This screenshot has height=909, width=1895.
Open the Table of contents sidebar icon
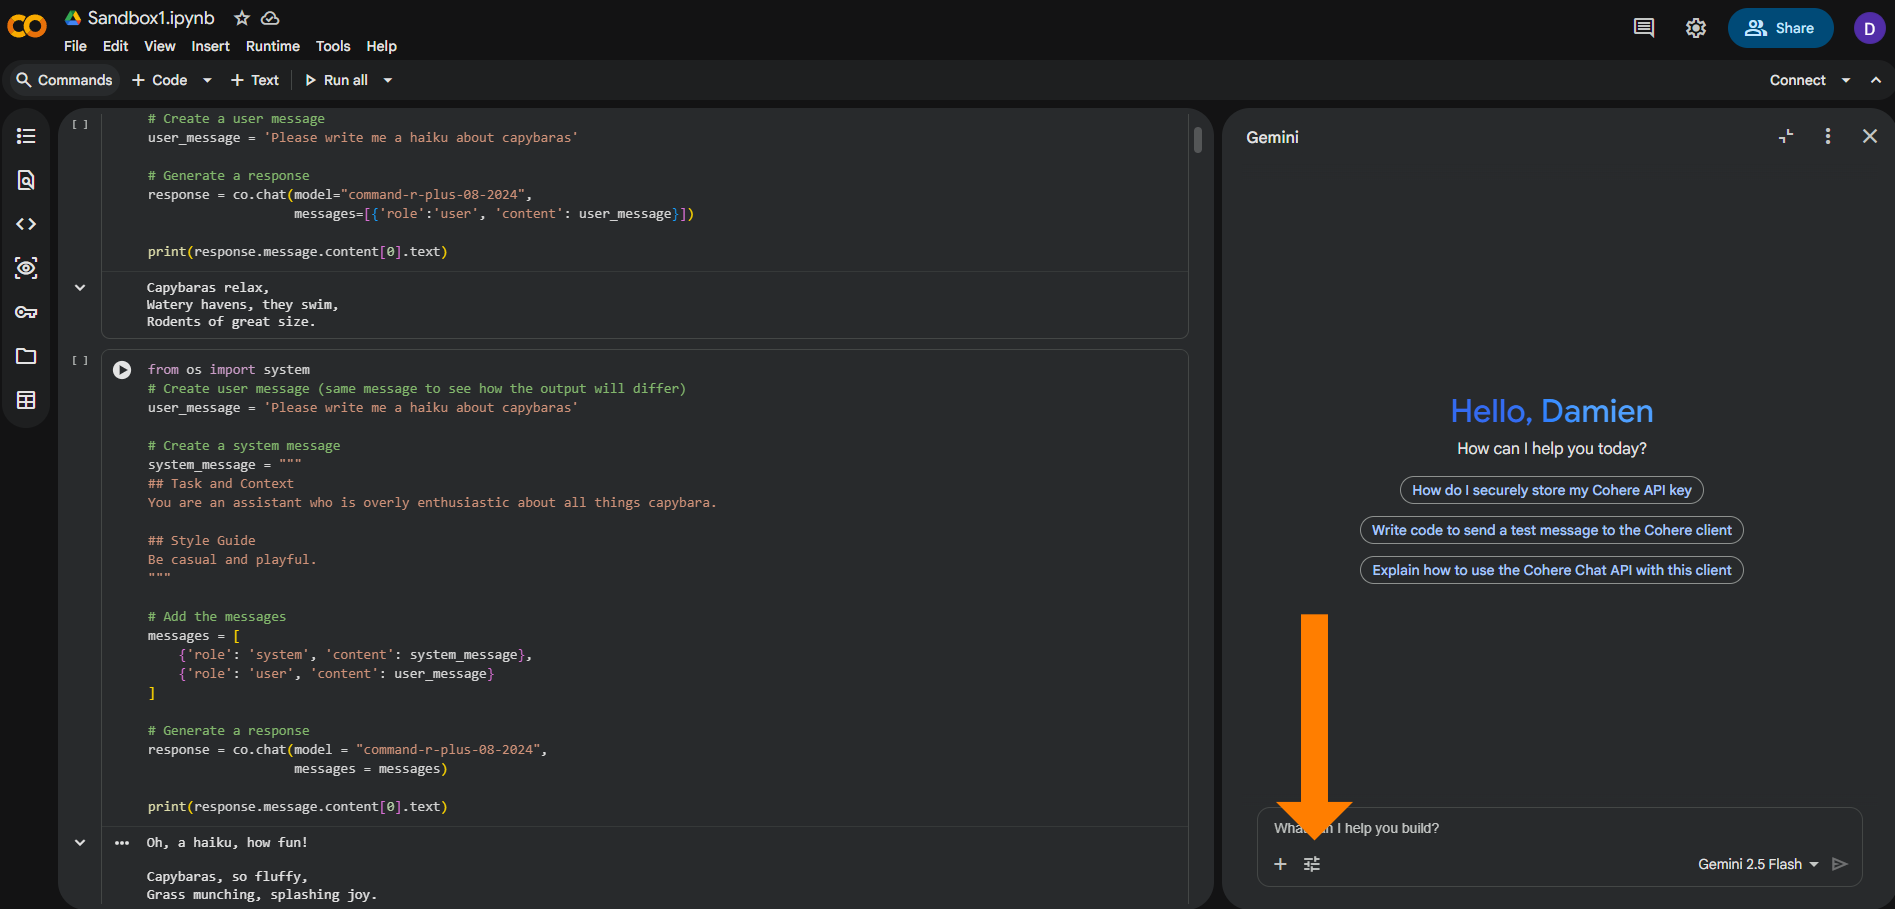[26, 136]
